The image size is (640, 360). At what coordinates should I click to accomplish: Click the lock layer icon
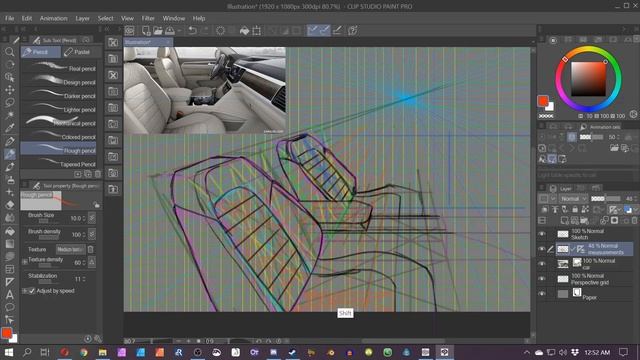pos(575,209)
